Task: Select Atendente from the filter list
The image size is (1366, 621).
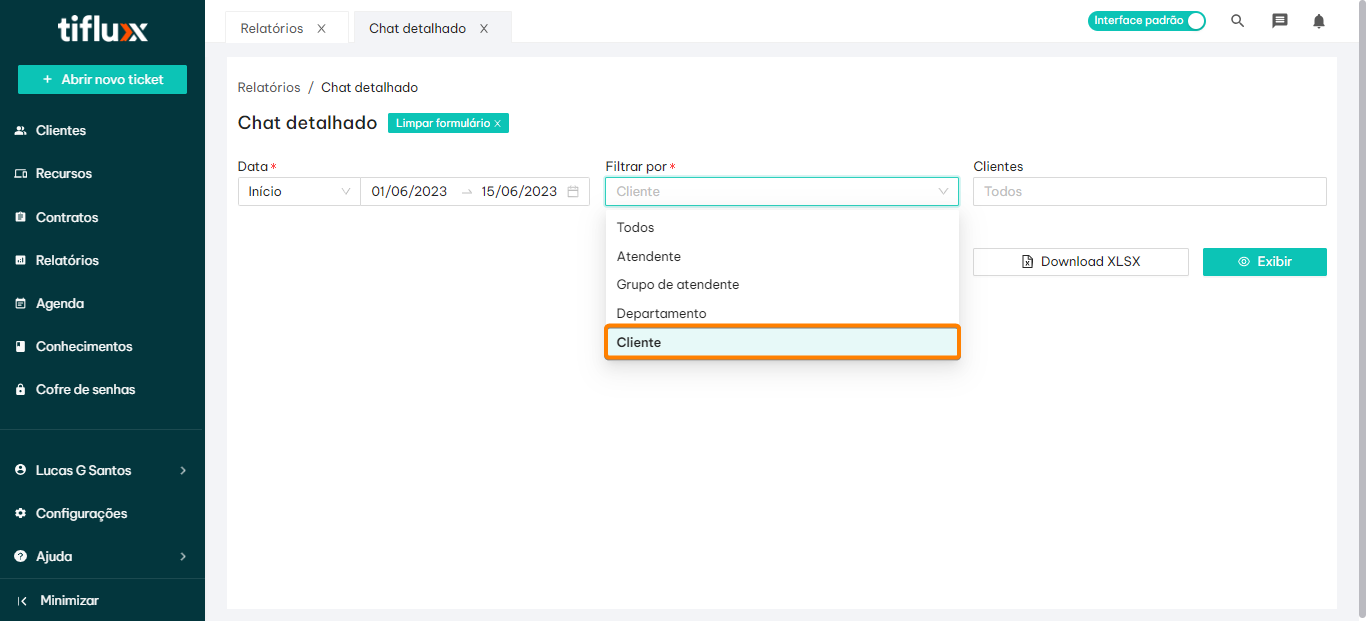Action: (649, 257)
